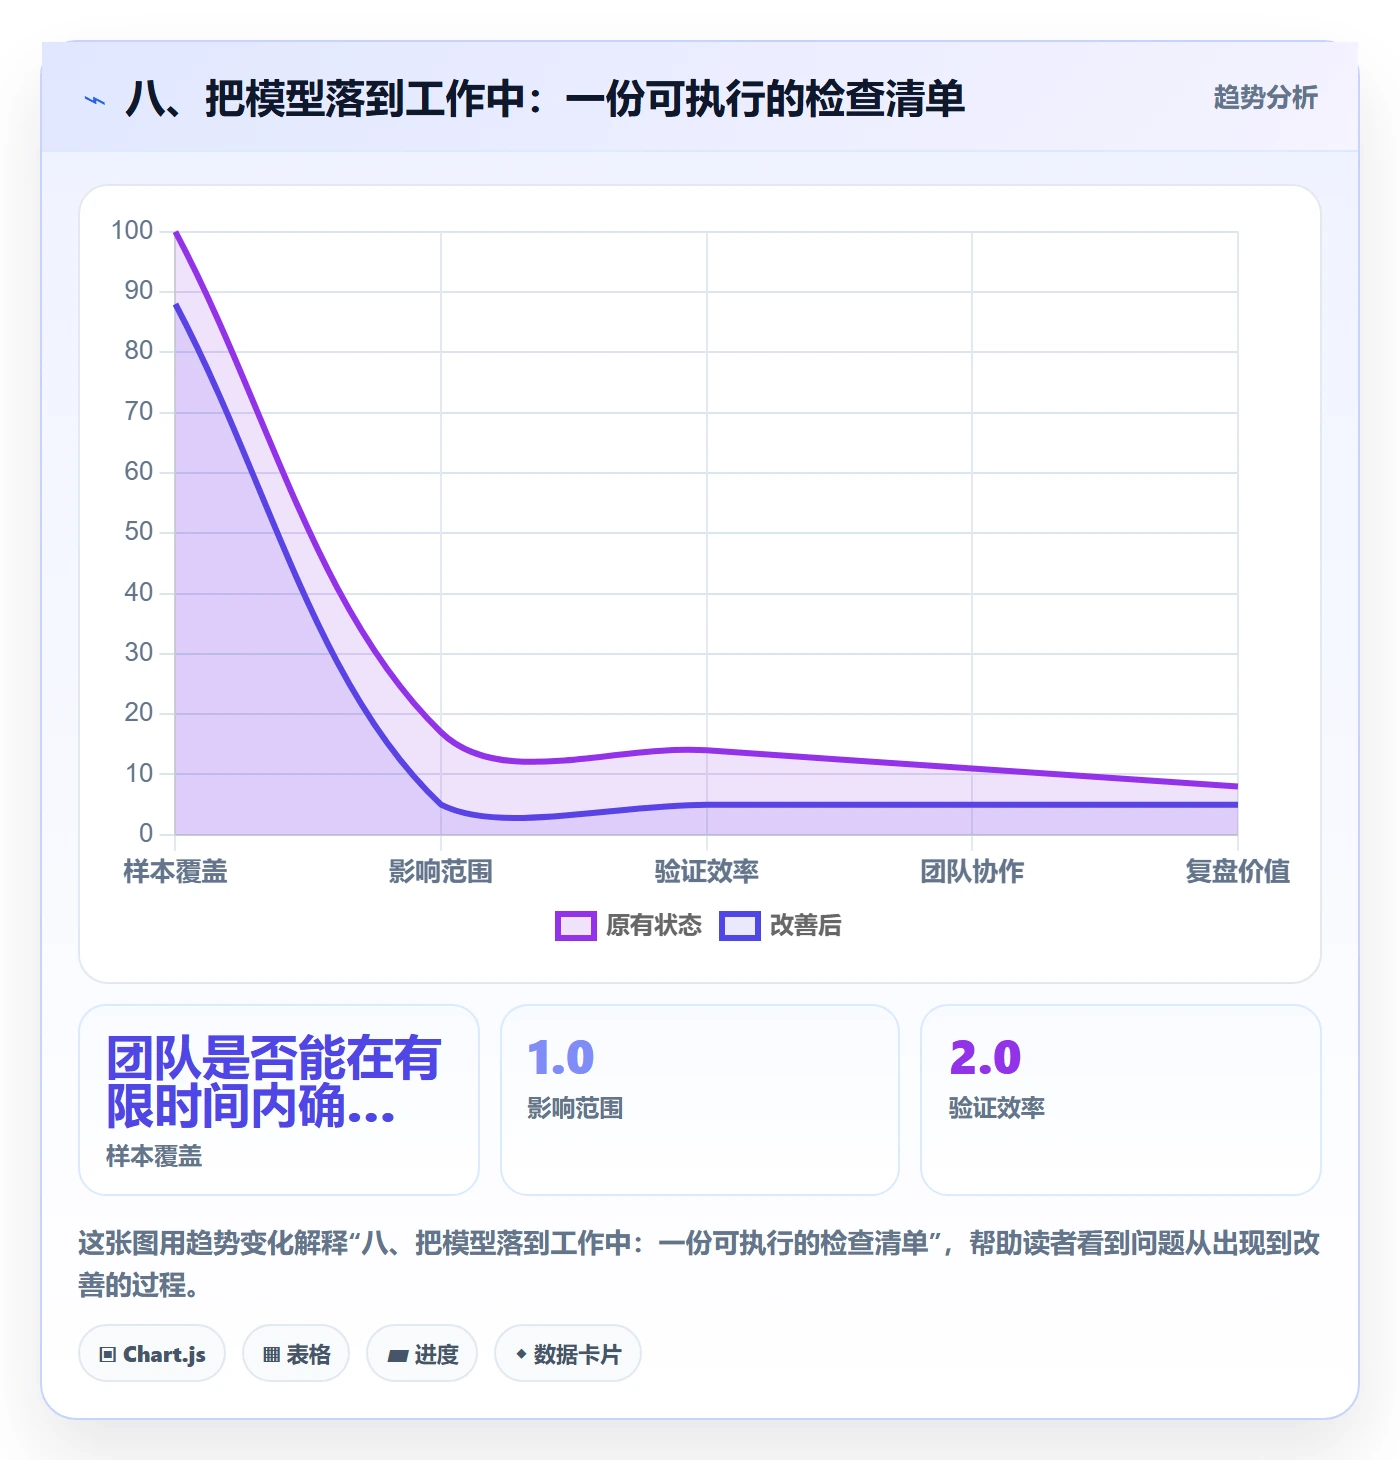Toggle the 改善后 legend item

pos(781,925)
